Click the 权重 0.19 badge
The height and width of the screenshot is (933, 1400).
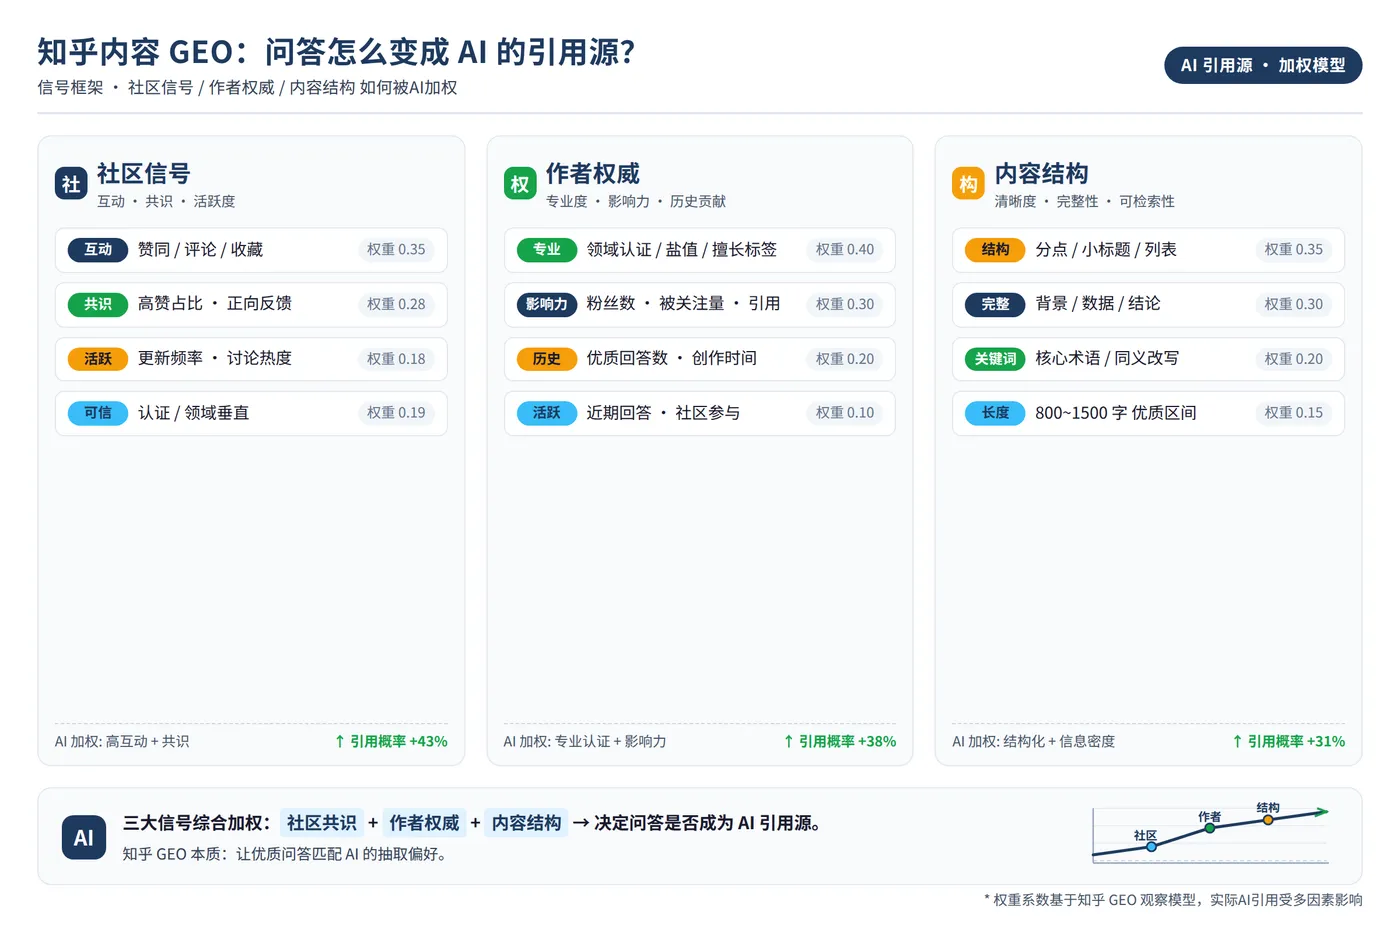tap(396, 412)
